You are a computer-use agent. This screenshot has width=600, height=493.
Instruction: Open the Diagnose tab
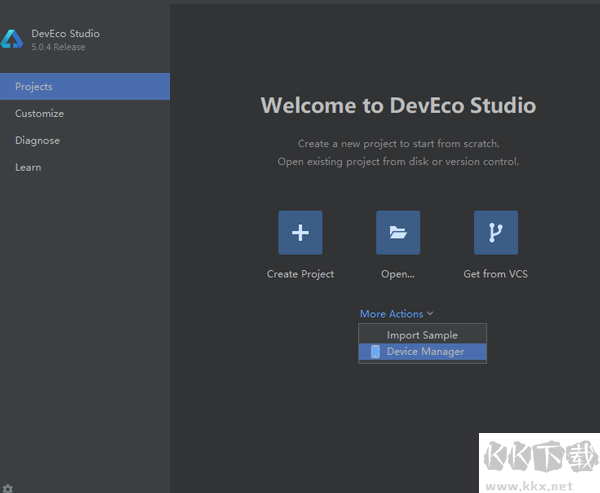(85, 140)
